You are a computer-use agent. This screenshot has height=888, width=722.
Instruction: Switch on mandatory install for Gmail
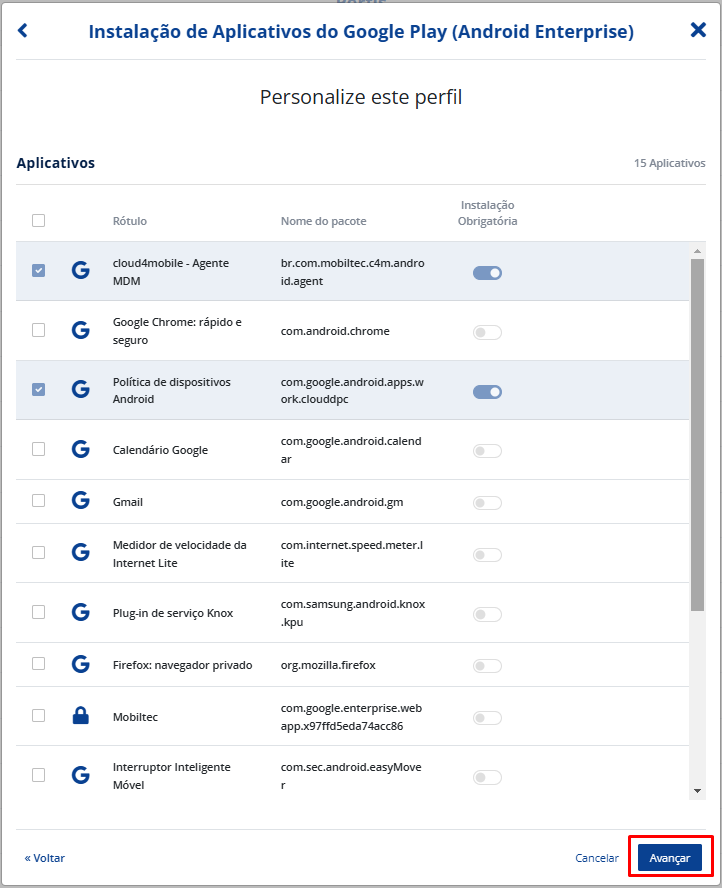pyautogui.click(x=488, y=503)
